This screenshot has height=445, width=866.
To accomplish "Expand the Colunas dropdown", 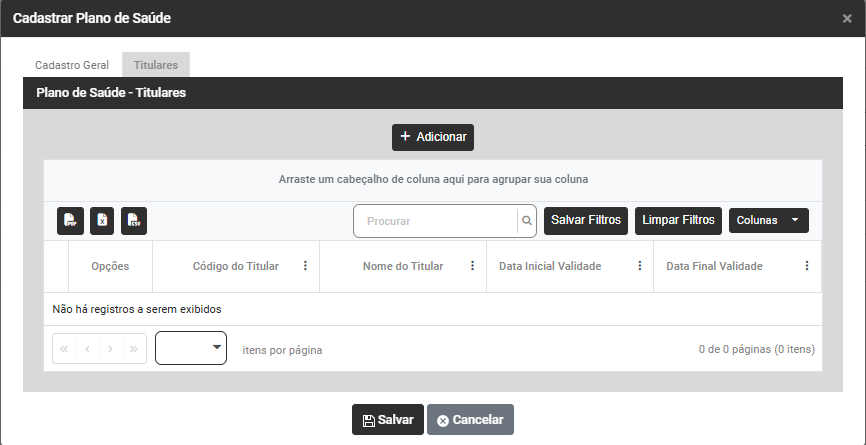I will tap(769, 220).
